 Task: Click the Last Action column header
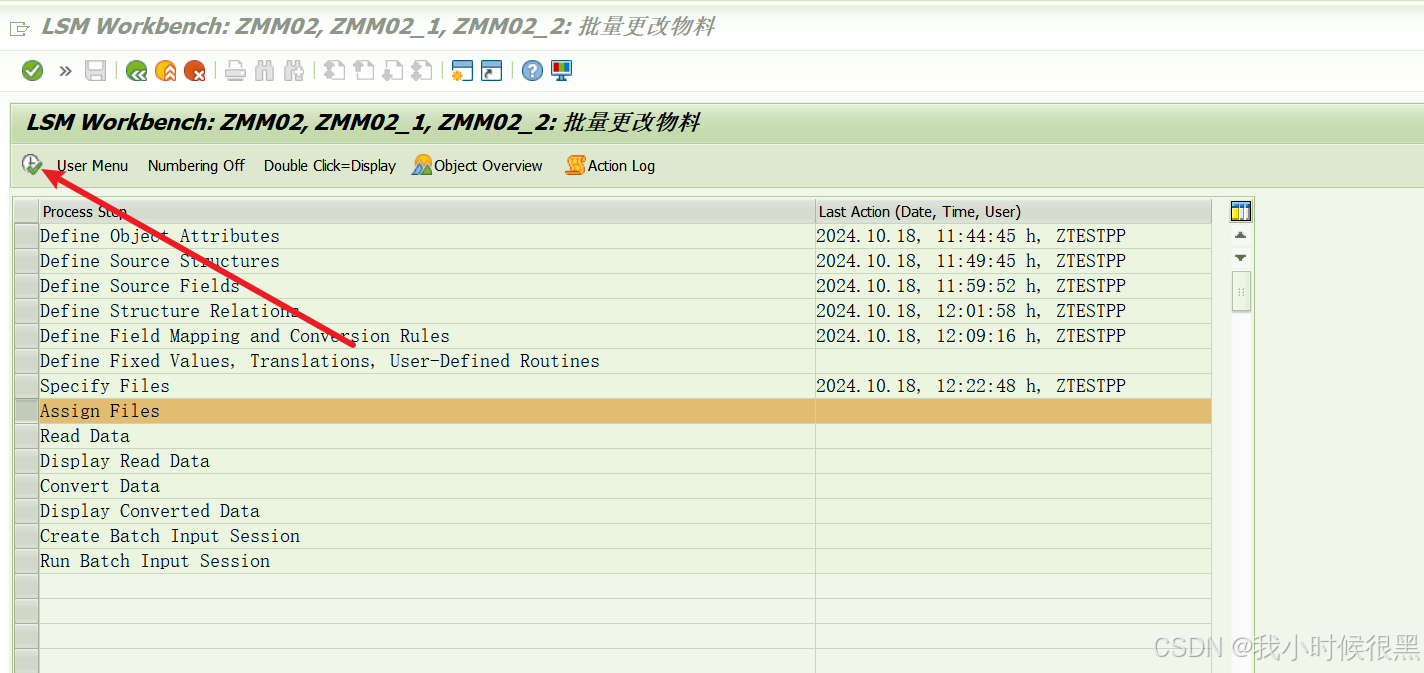1013,212
